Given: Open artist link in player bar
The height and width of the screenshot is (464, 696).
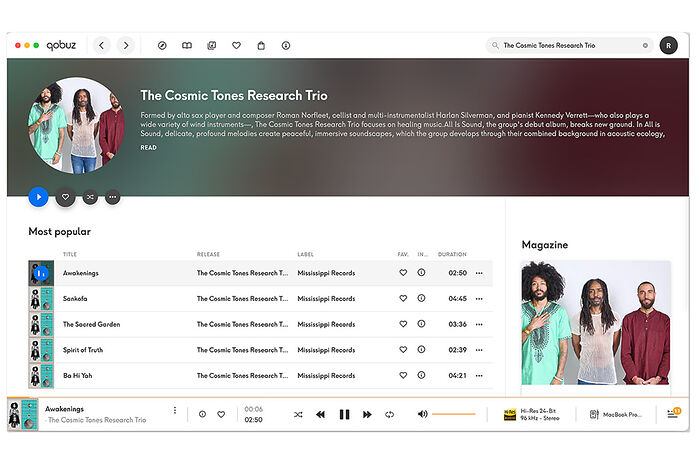Looking at the screenshot, I should 97,420.
